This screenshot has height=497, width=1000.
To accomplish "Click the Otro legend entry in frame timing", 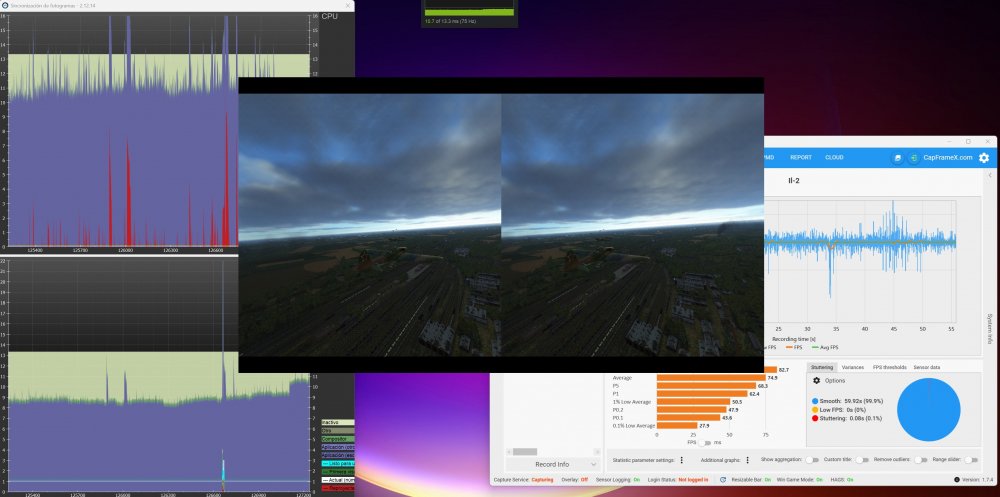I will 338,431.
